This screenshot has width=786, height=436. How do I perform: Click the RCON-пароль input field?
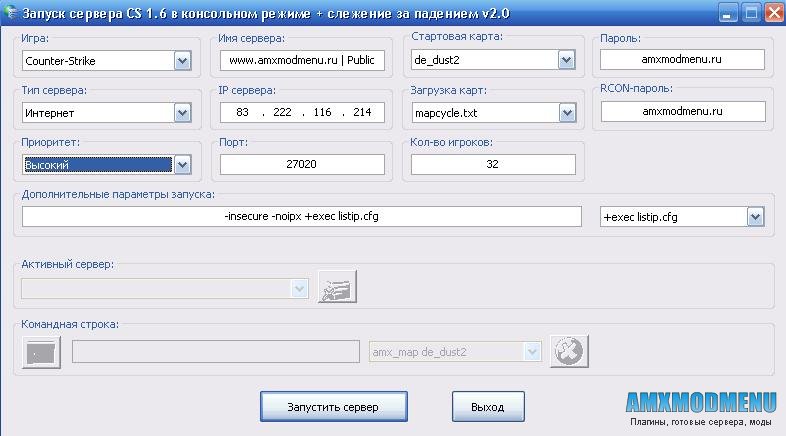tap(682, 112)
